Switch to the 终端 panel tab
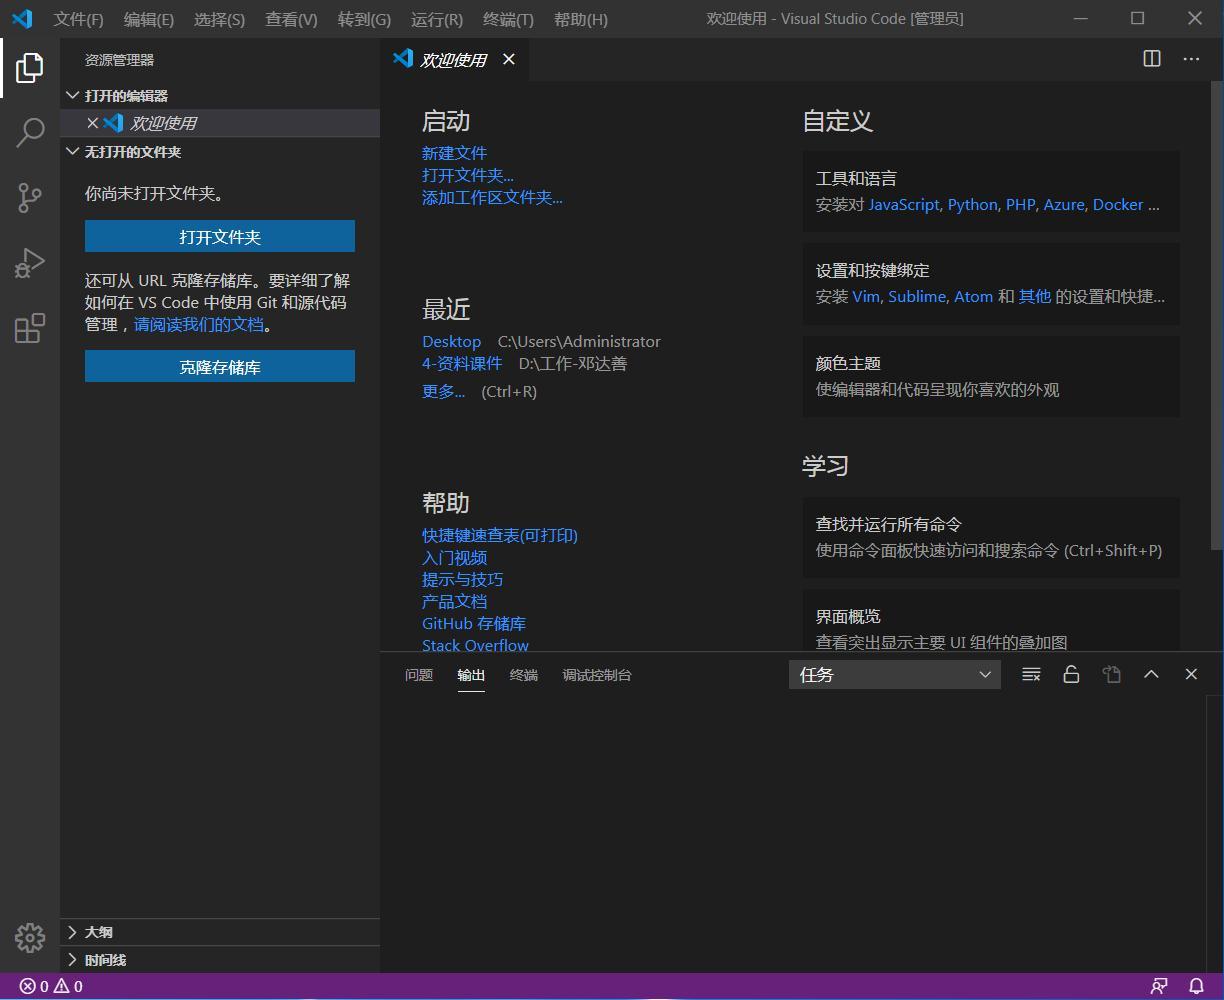Viewport: 1224px width, 1000px height. tap(523, 675)
